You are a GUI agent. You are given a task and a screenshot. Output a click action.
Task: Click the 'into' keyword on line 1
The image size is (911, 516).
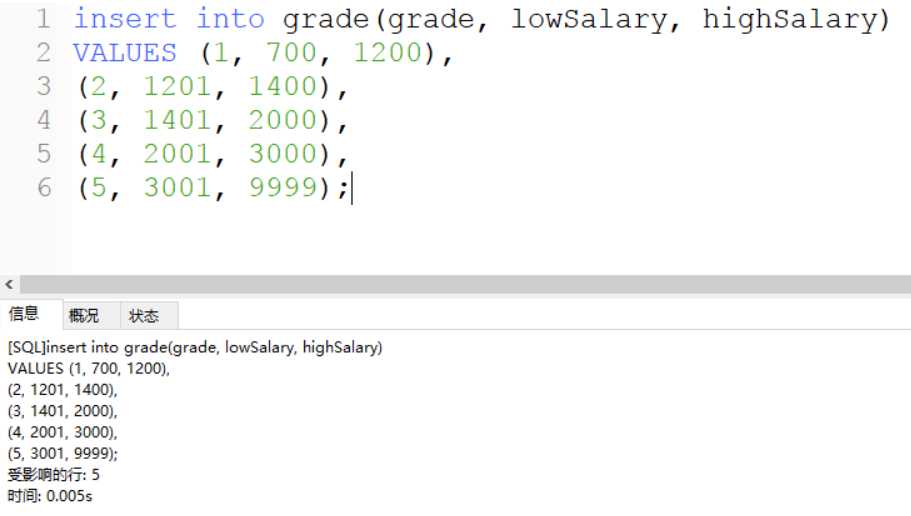coord(230,19)
